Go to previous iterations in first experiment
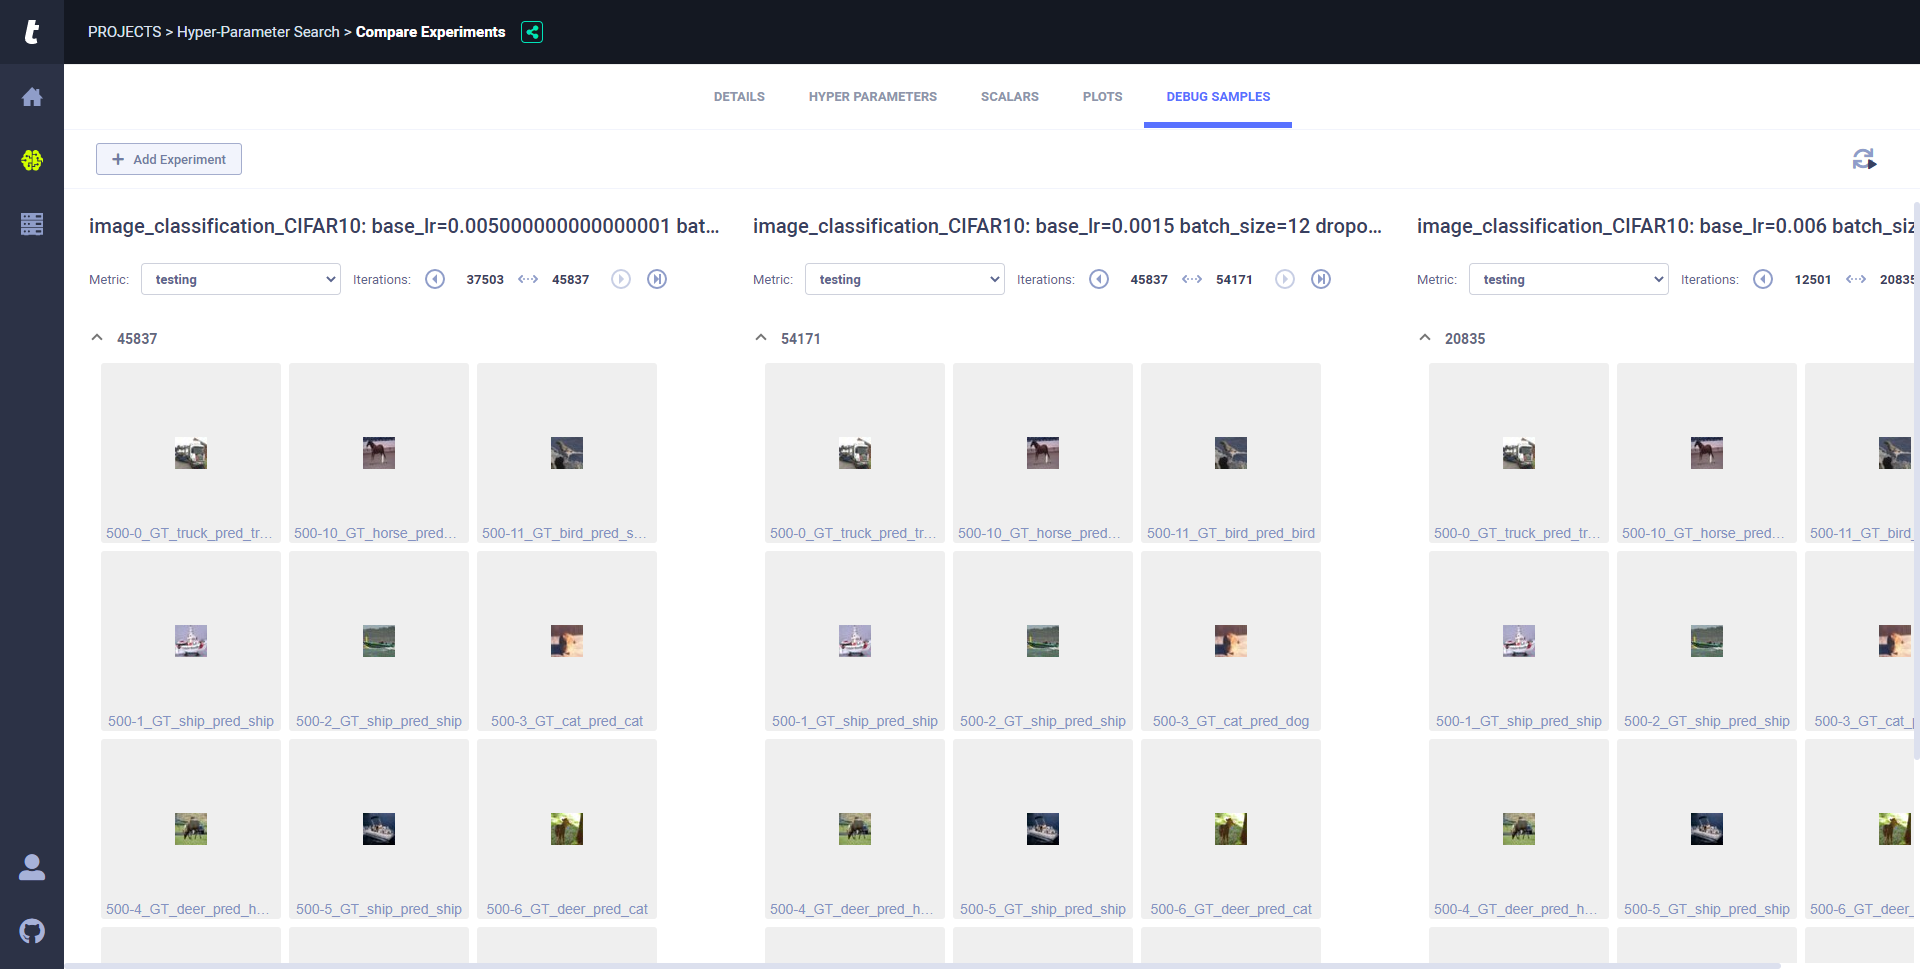This screenshot has height=969, width=1920. 435,279
